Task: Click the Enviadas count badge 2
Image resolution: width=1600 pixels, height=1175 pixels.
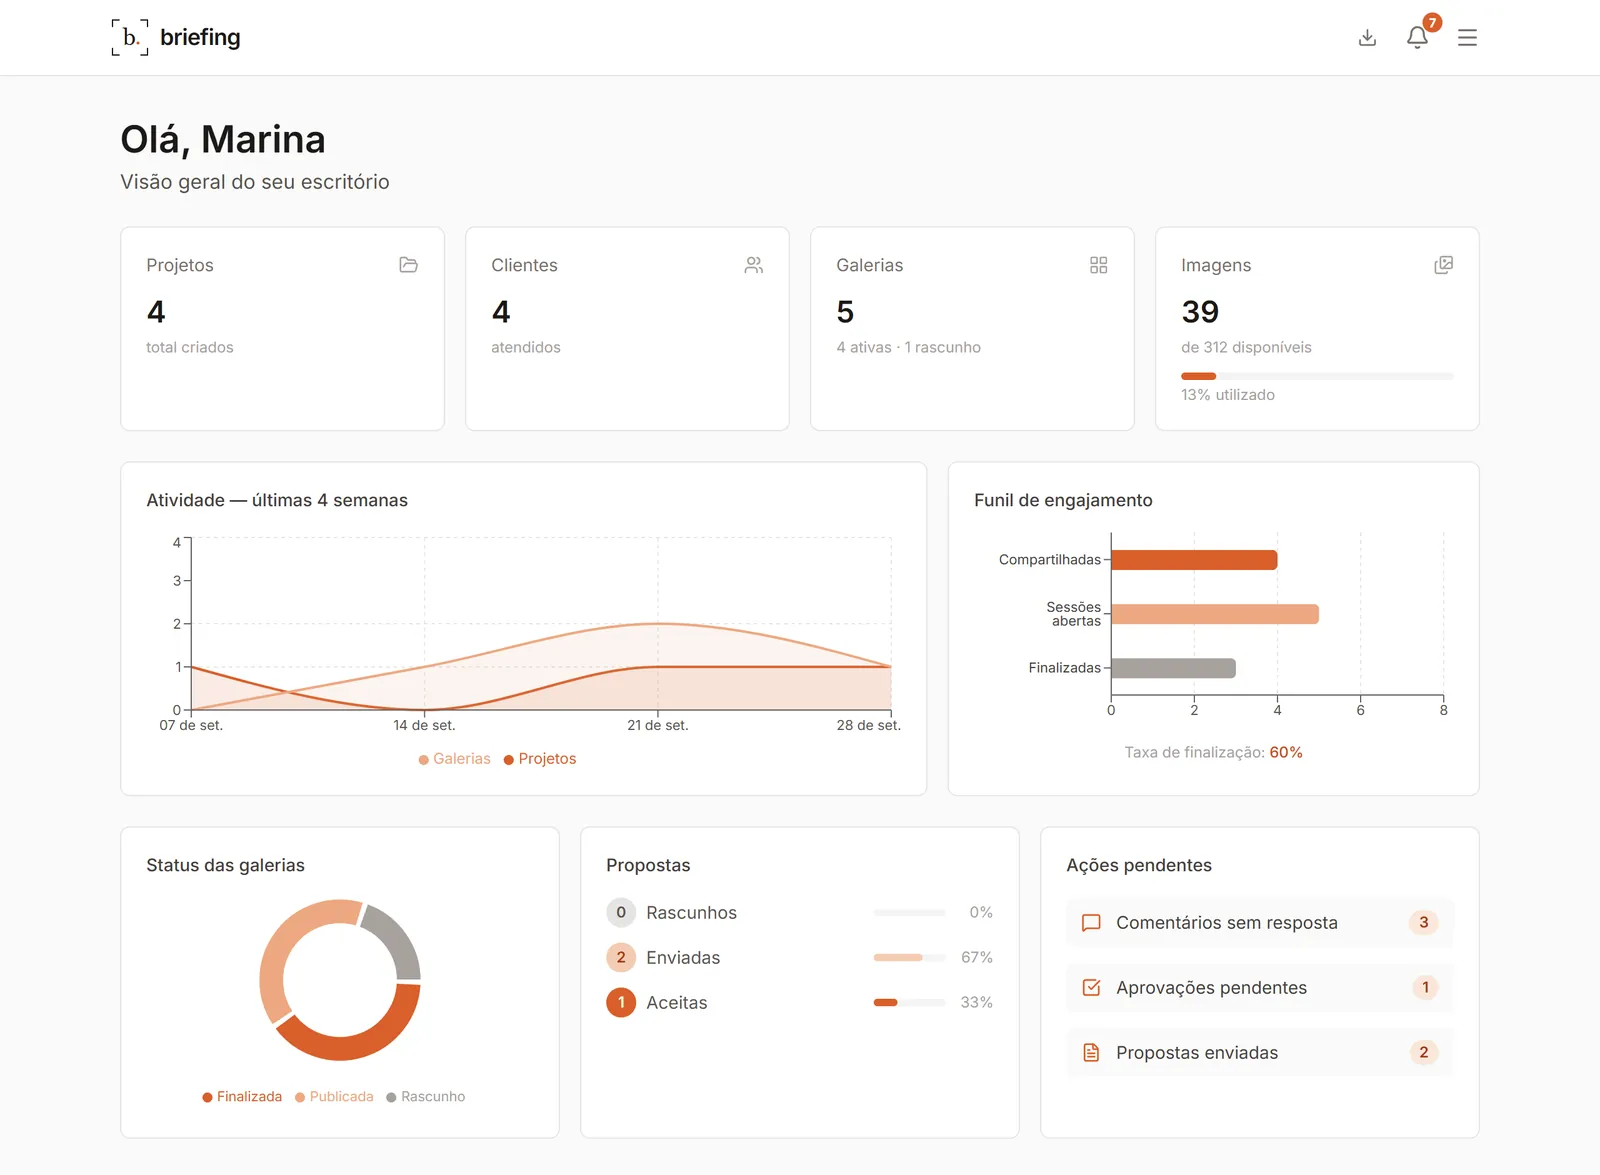Action: pos(621,958)
